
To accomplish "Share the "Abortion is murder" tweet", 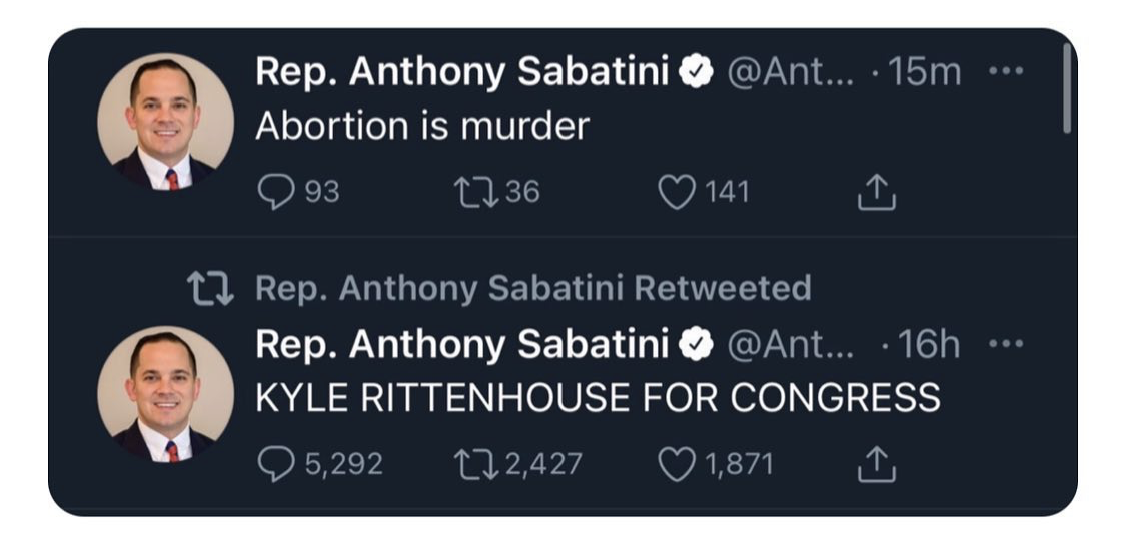I will coord(877,192).
